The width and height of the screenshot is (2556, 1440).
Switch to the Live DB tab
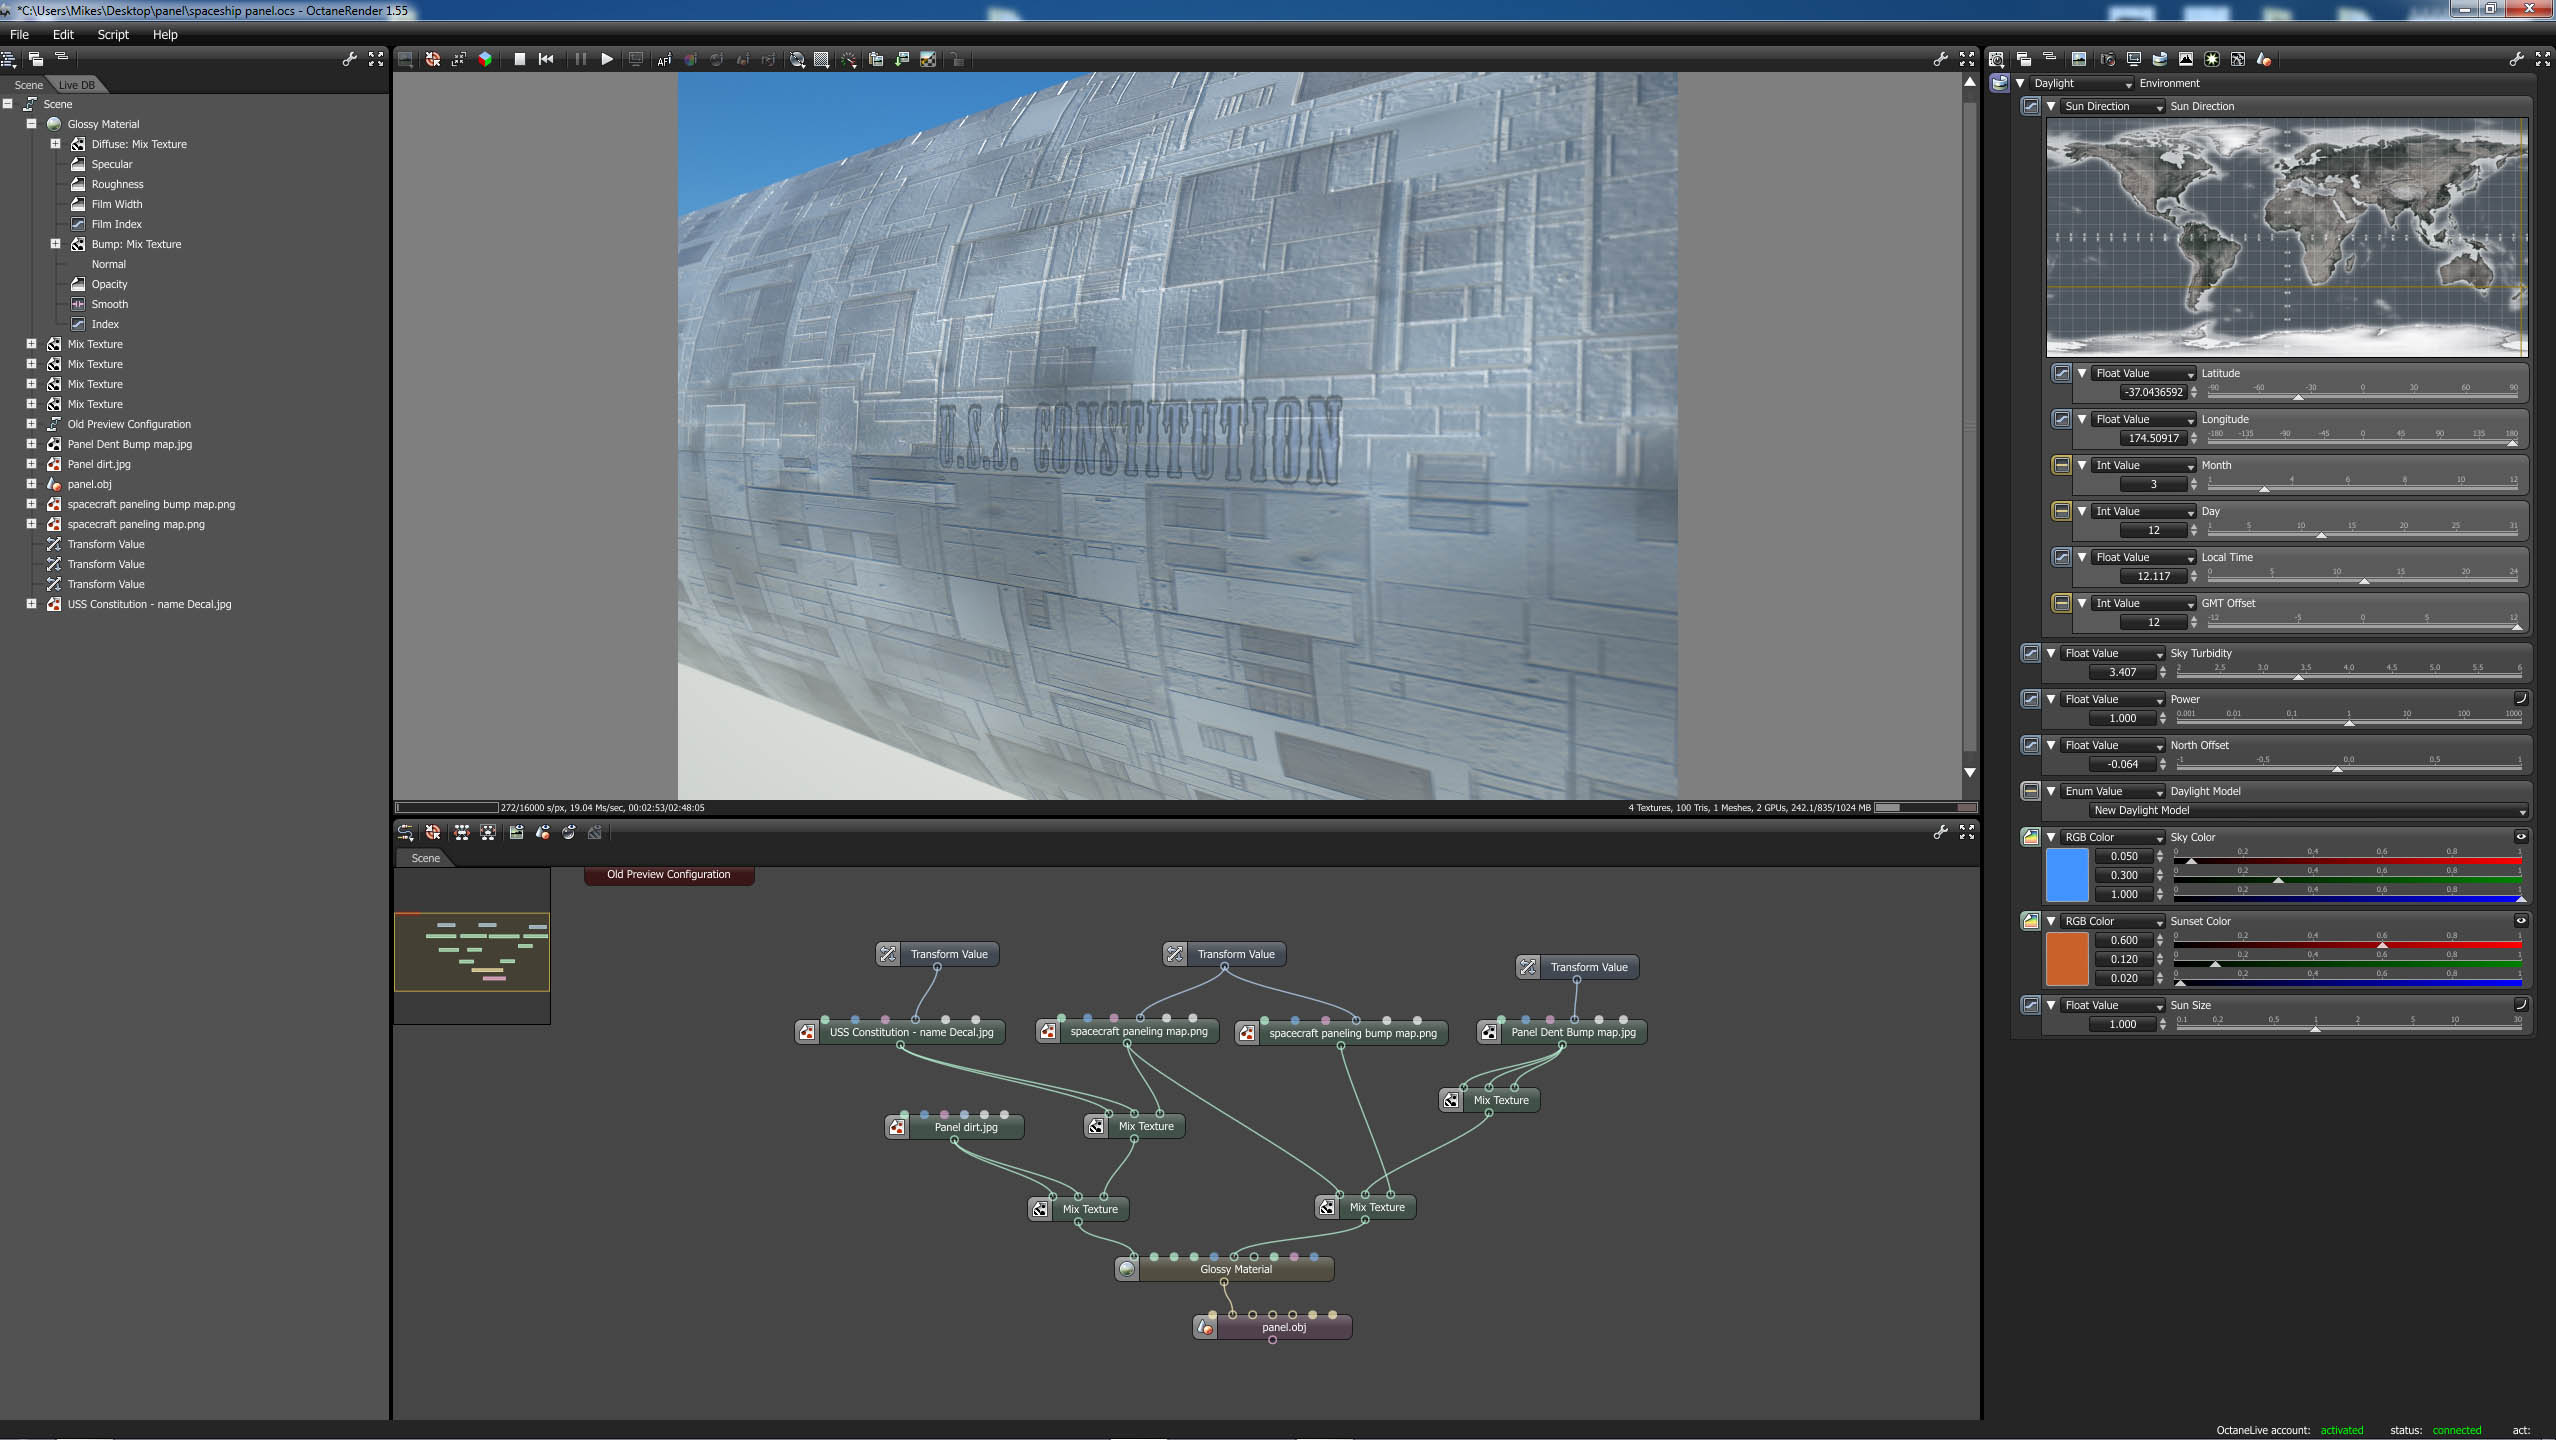tap(76, 85)
